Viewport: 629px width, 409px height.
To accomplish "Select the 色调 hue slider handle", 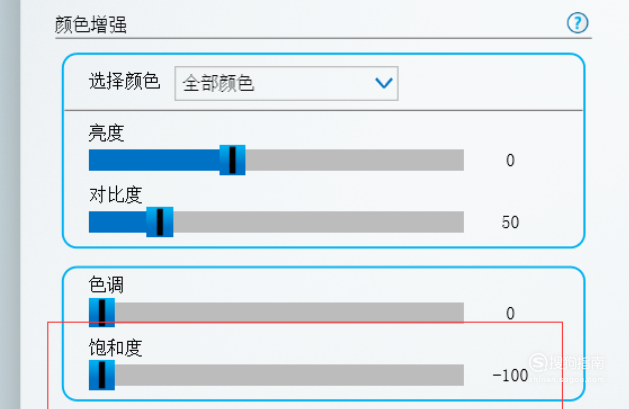I will tap(102, 312).
